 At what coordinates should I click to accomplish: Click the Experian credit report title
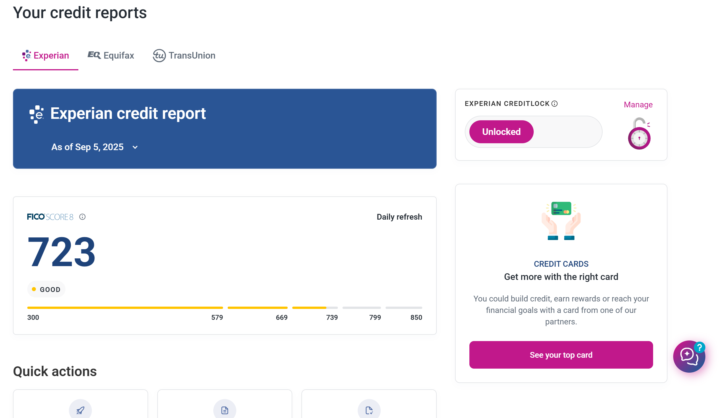[128, 113]
